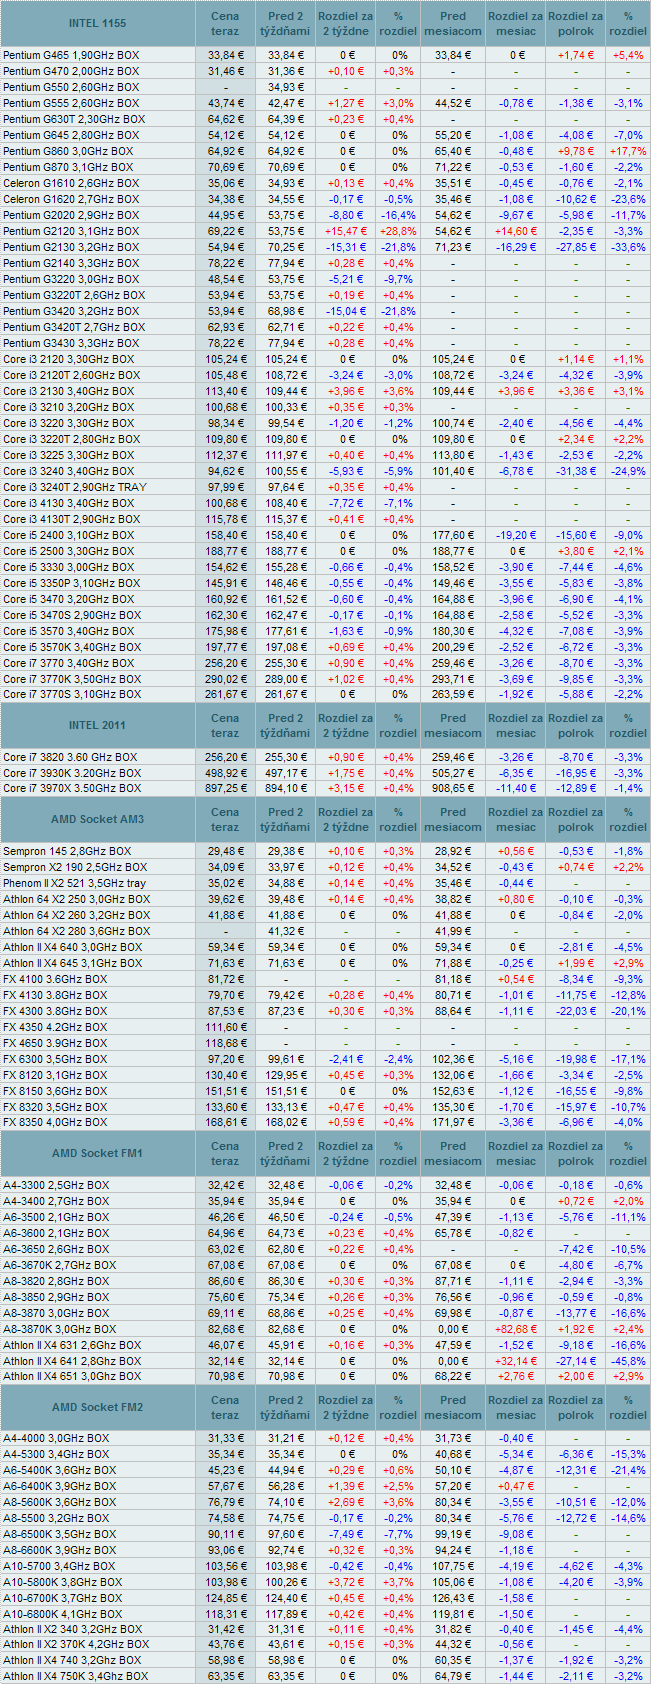Select the Core i3 2120T 2,60GHz BOX row name

pyautogui.click(x=72, y=375)
